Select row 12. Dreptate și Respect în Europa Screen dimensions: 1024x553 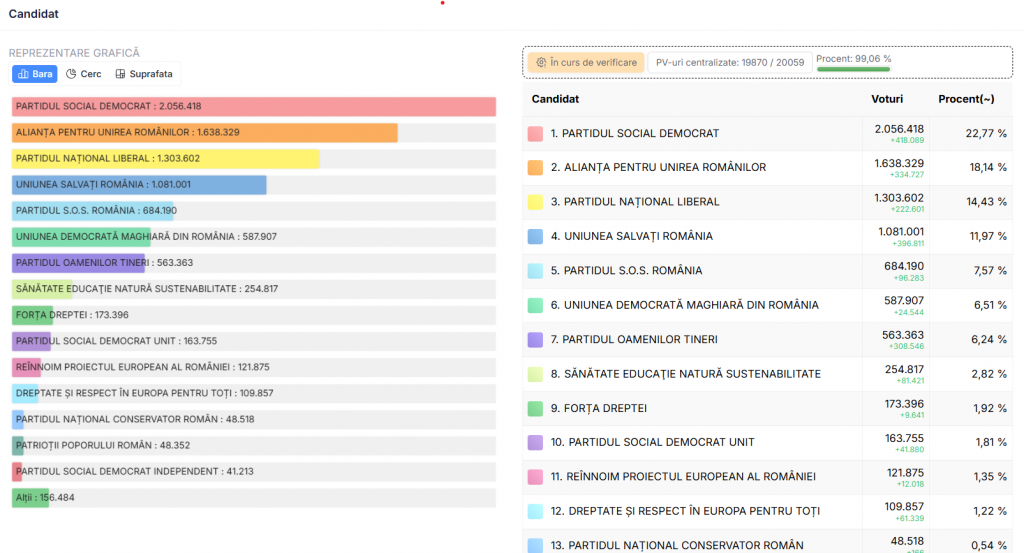click(767, 512)
